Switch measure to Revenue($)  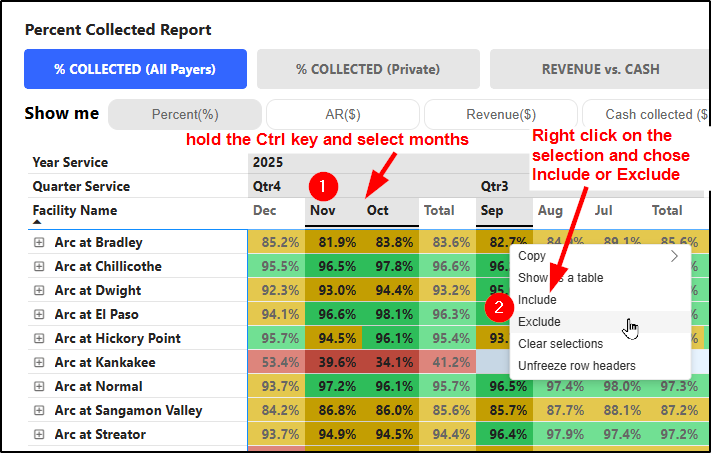pyautogui.click(x=501, y=114)
